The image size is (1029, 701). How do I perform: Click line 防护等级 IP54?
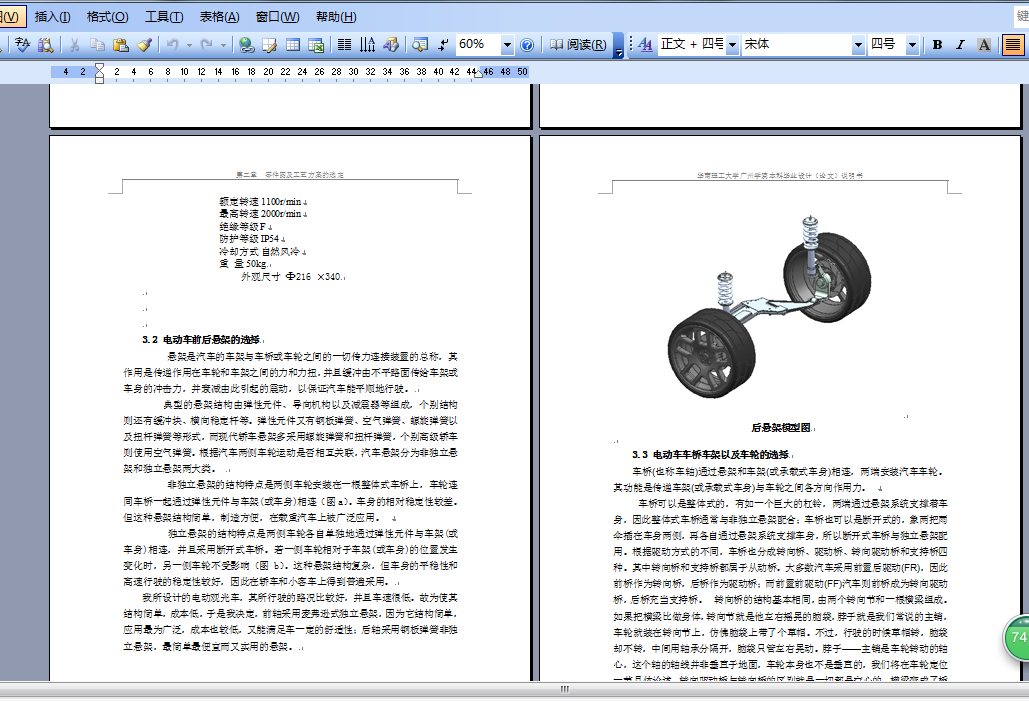(x=250, y=239)
